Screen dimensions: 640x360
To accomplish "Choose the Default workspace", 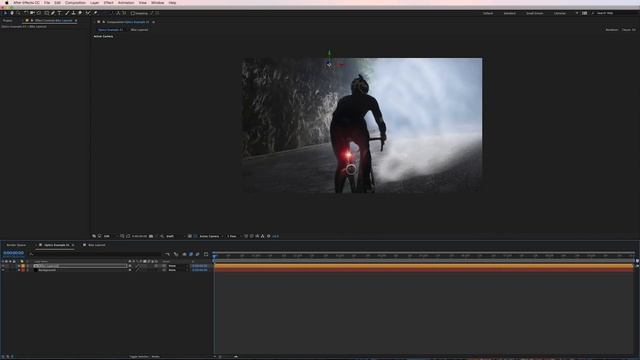I will [x=488, y=13].
